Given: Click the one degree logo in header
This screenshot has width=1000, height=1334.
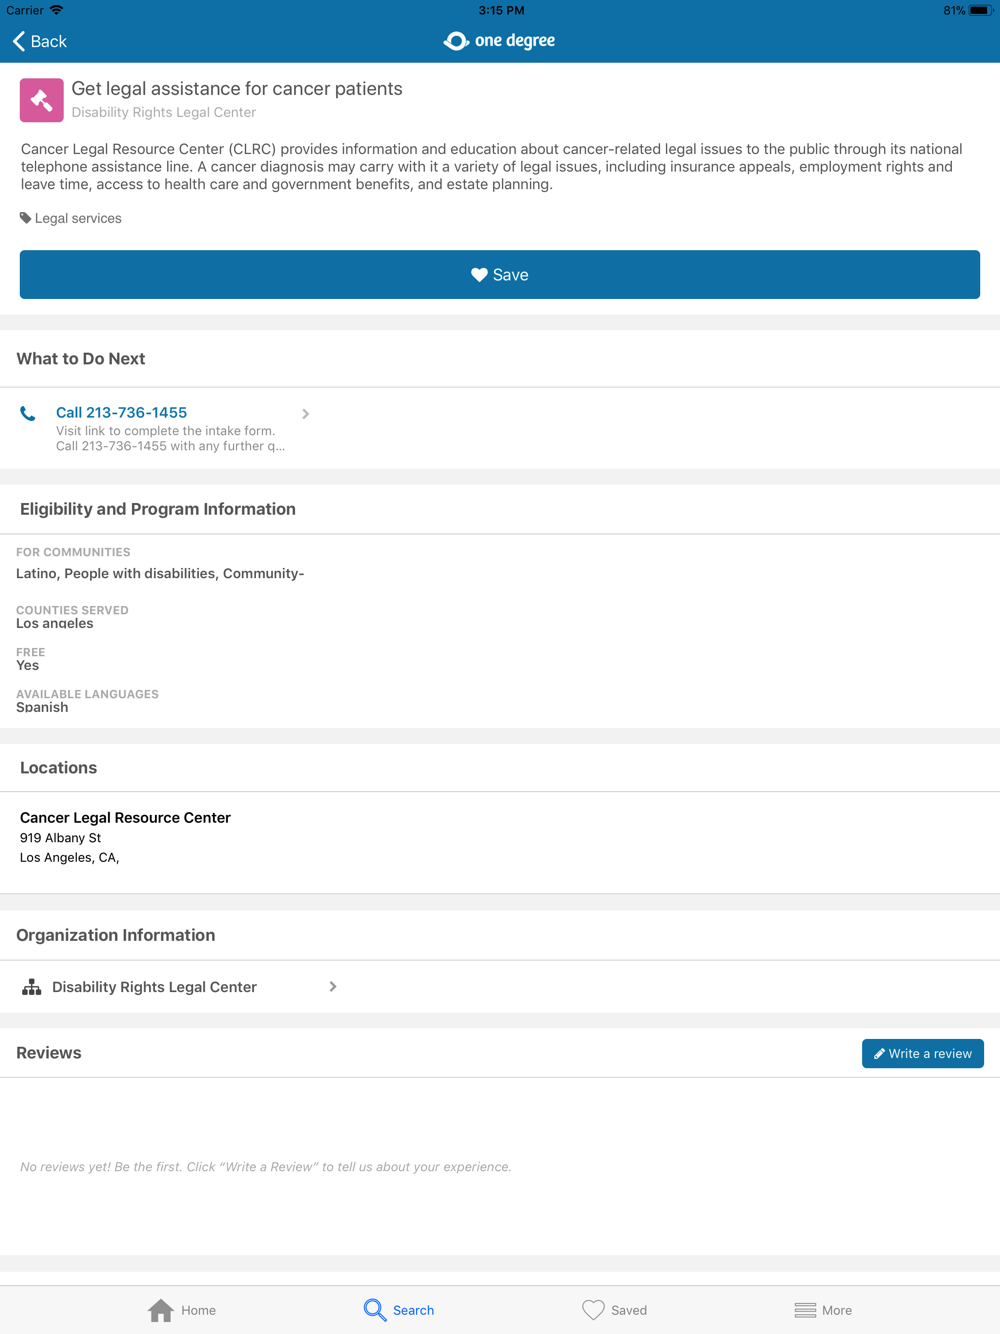Looking at the screenshot, I should coord(499,41).
